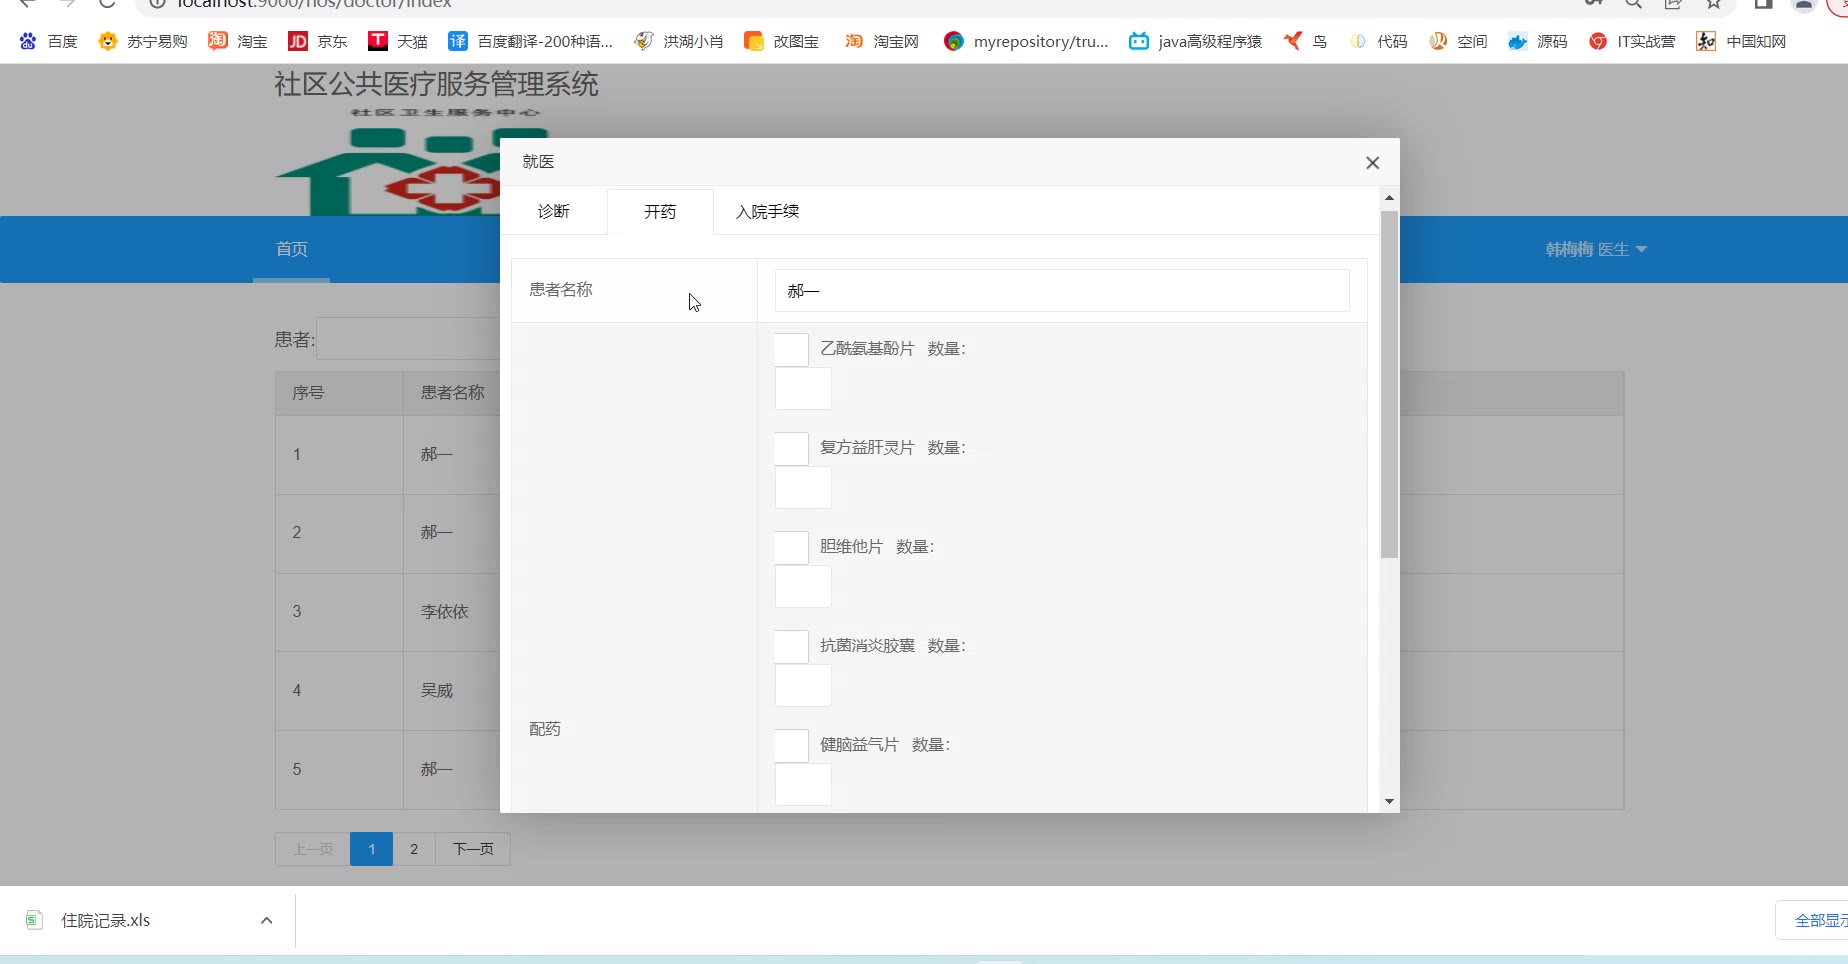Go to page 2 of patient list

[x=414, y=849]
